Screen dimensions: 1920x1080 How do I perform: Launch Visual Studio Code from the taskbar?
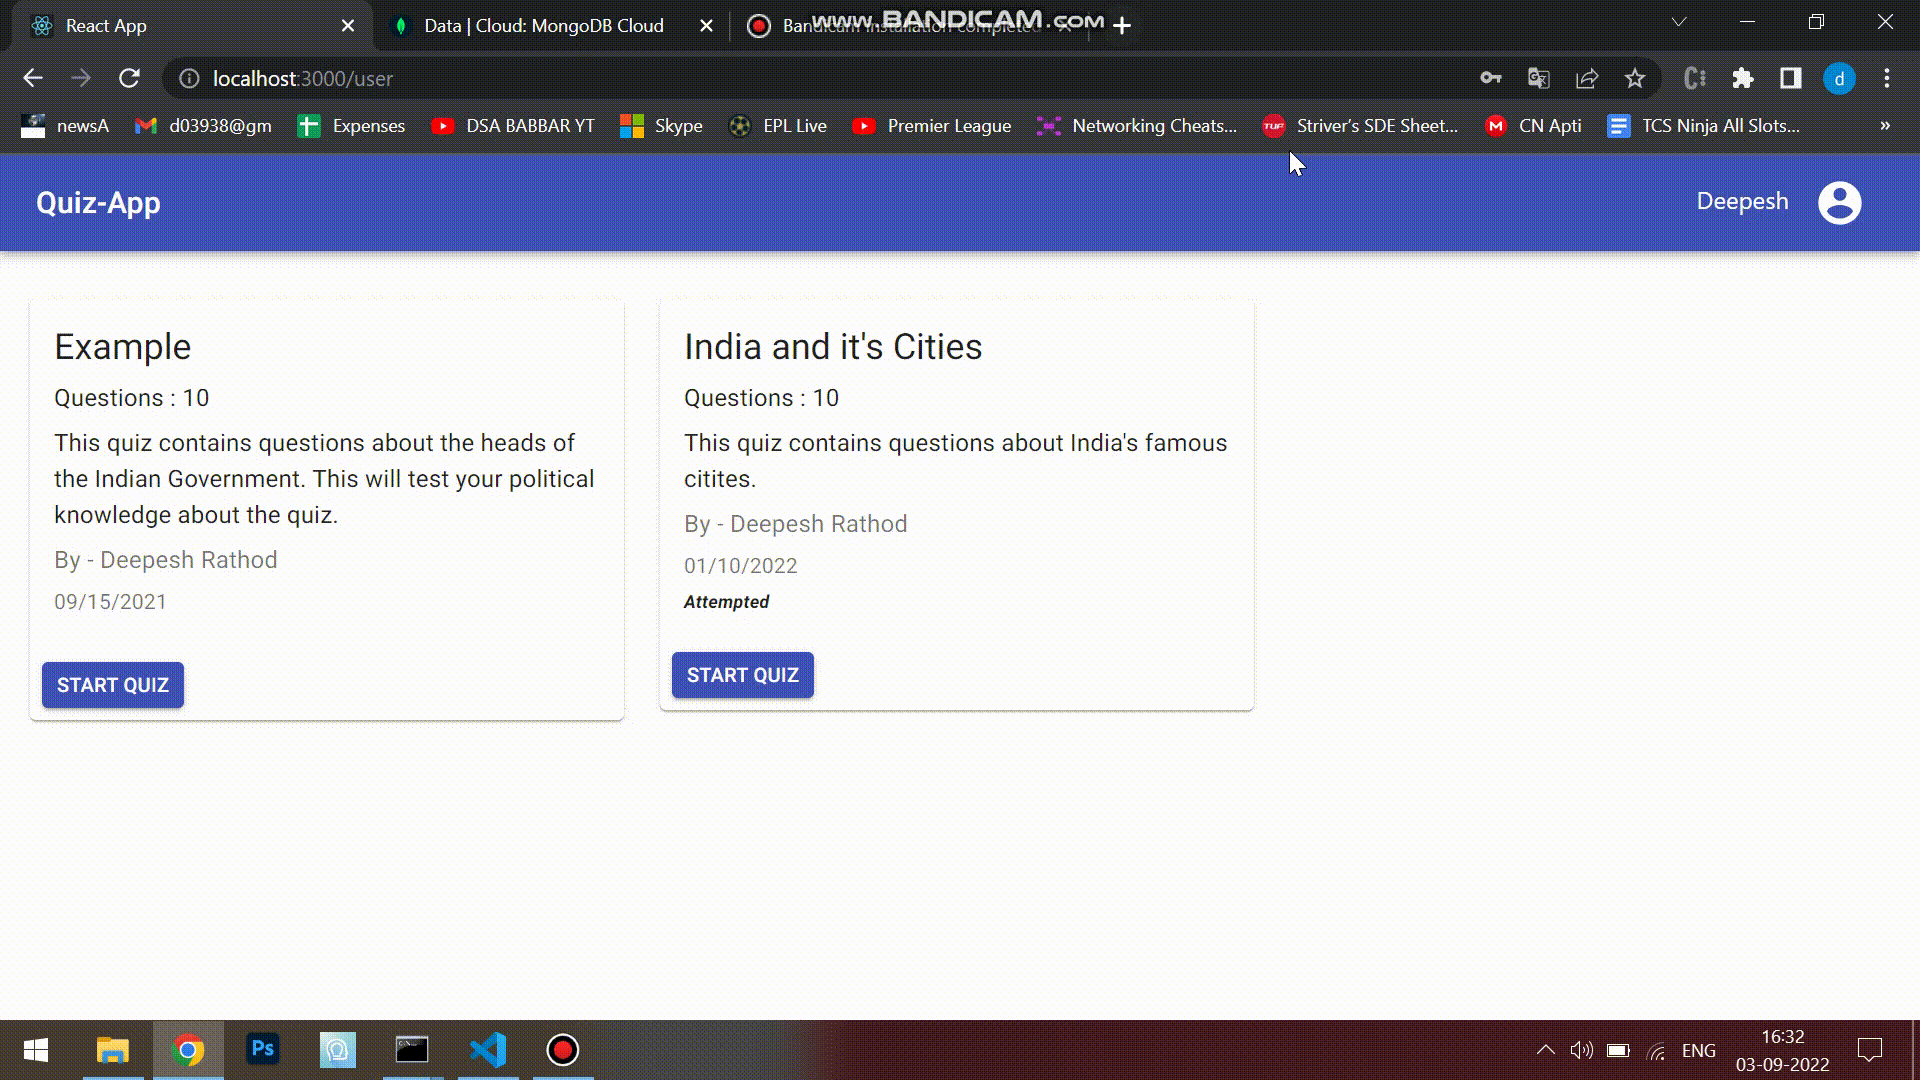pyautogui.click(x=487, y=1051)
